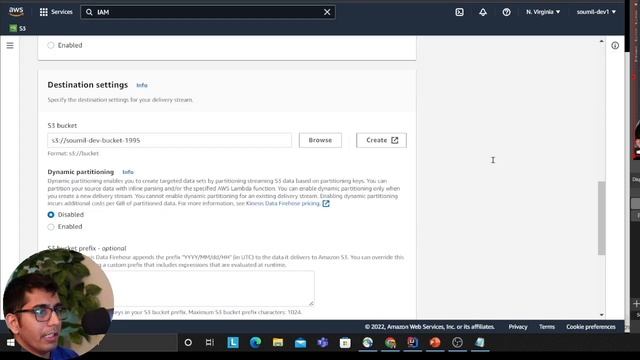Open PowerPoint from taskbar
This screenshot has height=360, width=640.
[435, 343]
